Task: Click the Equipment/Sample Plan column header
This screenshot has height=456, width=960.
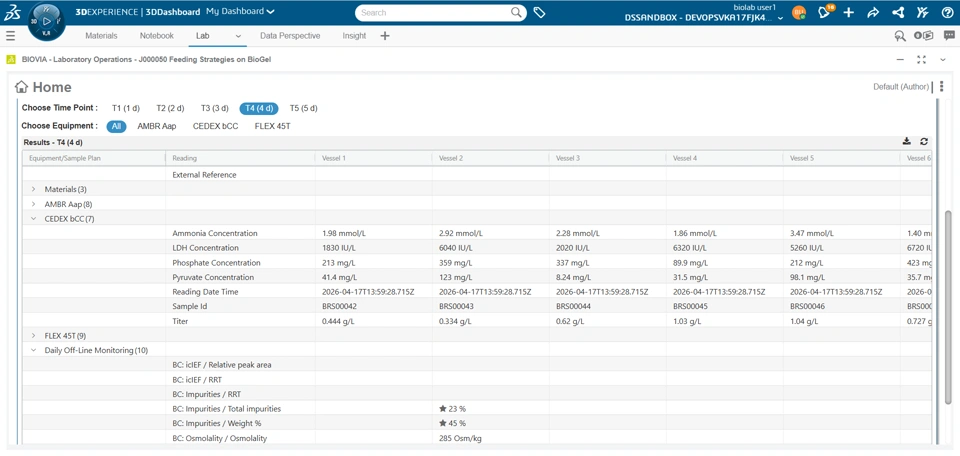Action: [x=94, y=158]
